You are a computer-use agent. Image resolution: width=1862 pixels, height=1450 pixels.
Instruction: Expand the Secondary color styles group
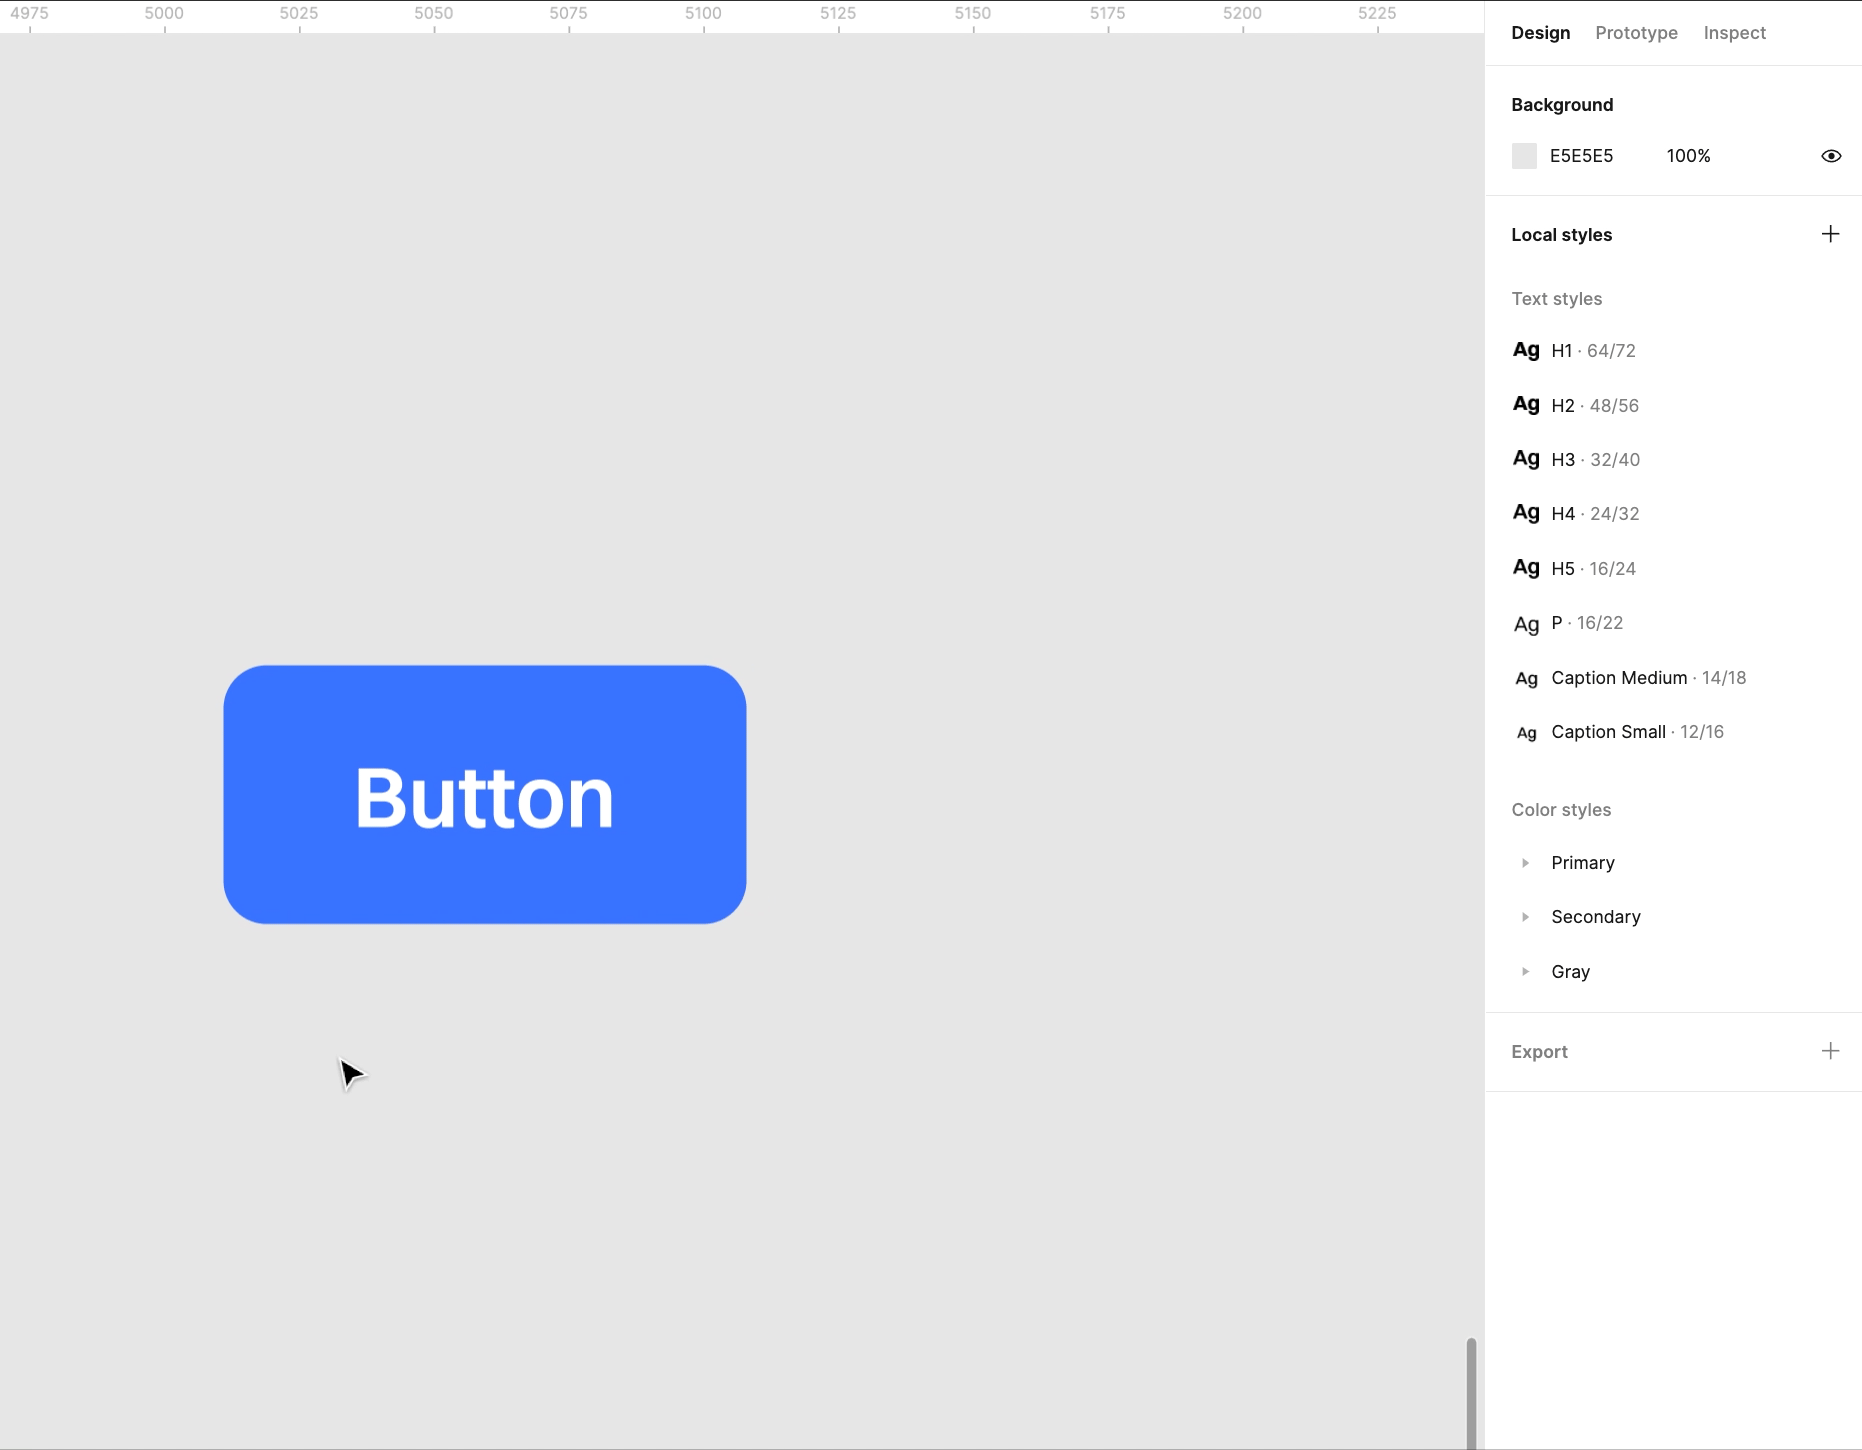tap(1525, 917)
